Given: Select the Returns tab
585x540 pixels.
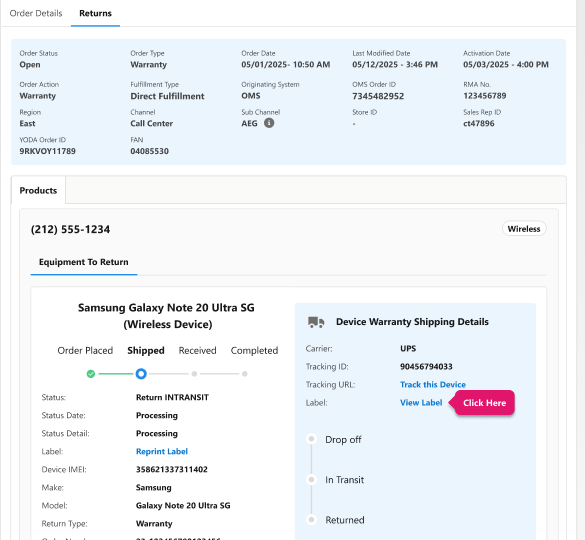Looking at the screenshot, I should click(96, 13).
